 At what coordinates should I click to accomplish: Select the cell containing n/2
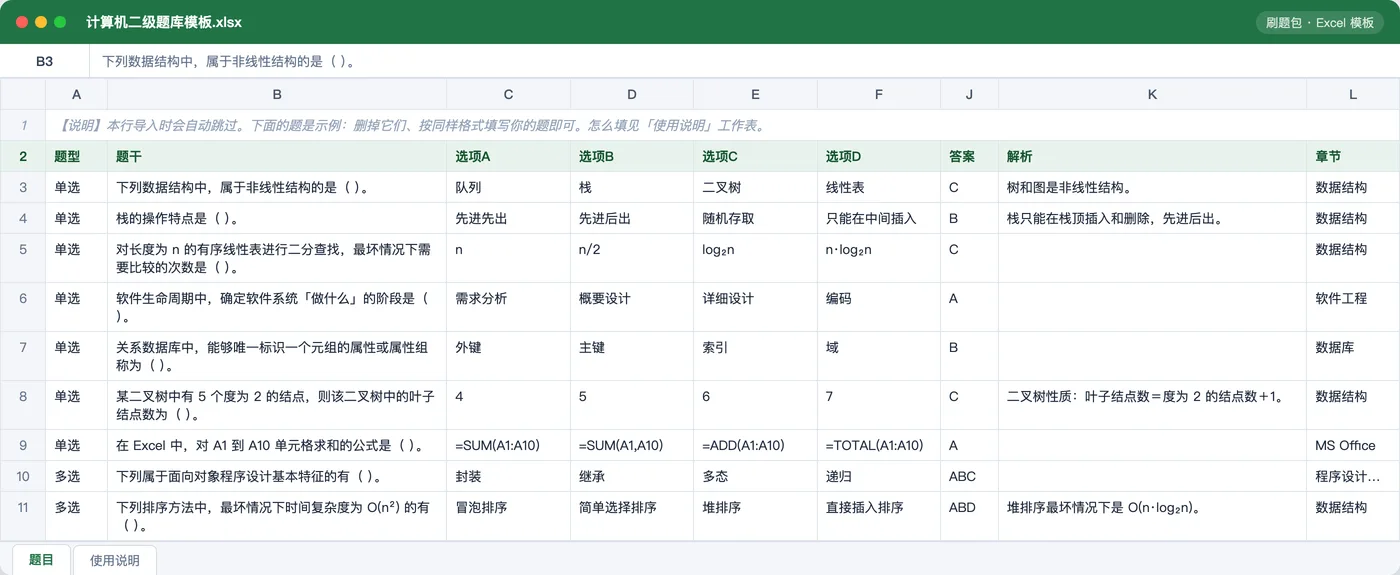tap(632, 258)
